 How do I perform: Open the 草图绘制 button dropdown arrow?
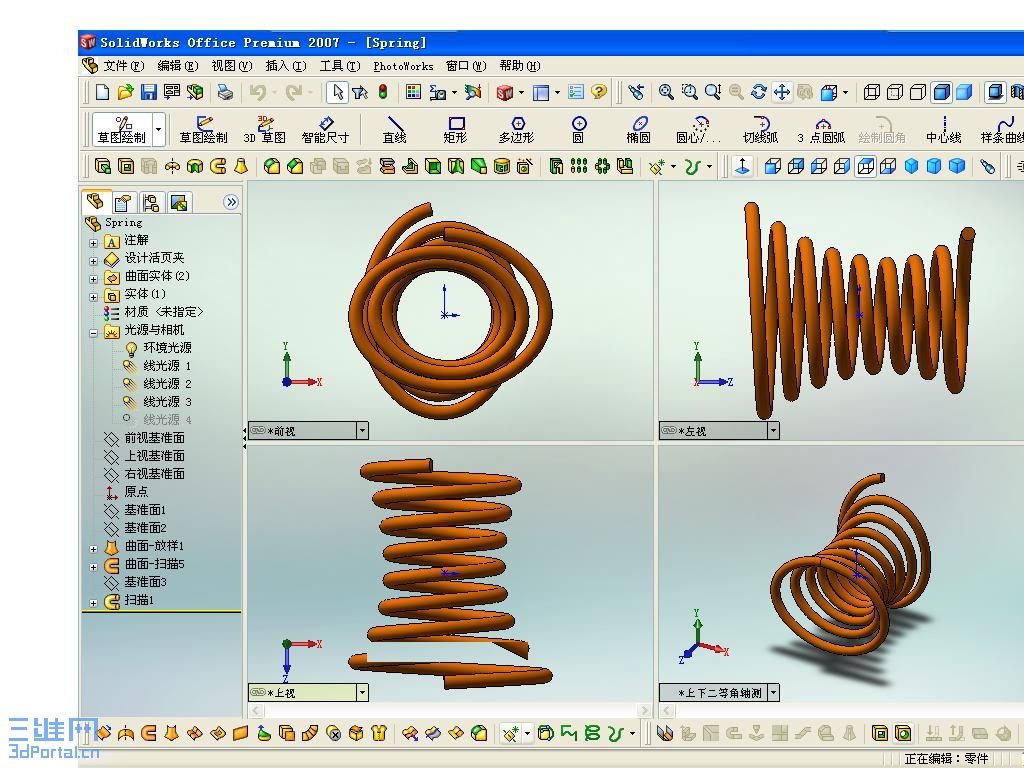(x=159, y=129)
